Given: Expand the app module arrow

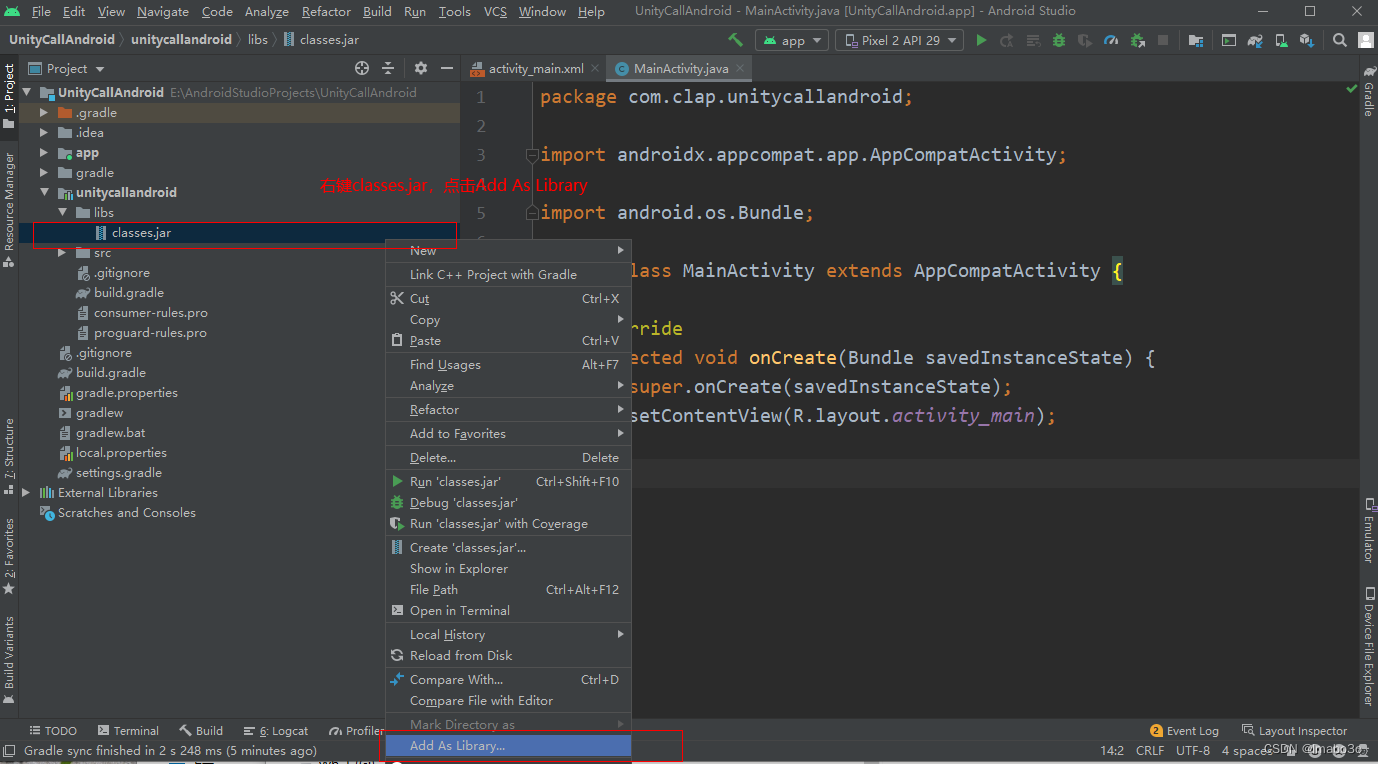Looking at the screenshot, I should click(44, 152).
